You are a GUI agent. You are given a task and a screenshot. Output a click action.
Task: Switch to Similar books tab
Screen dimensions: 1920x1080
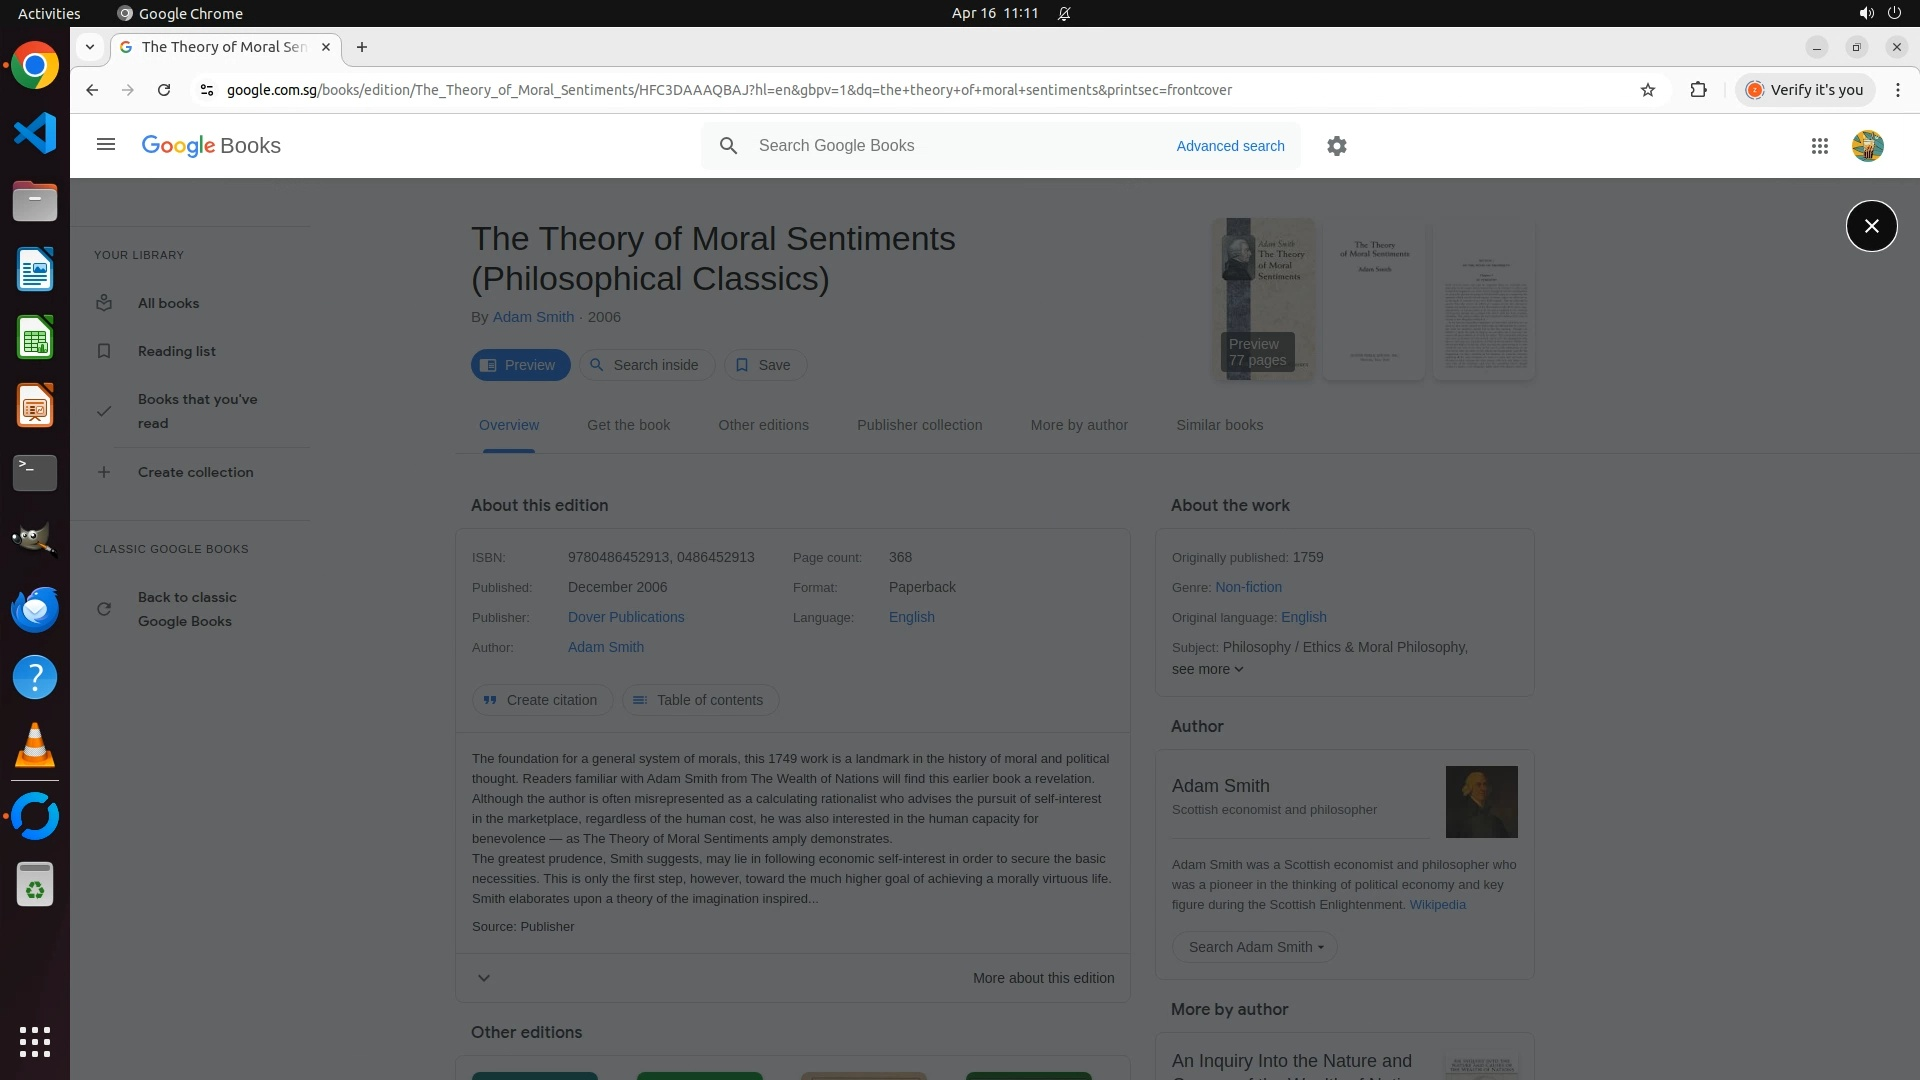point(1219,425)
